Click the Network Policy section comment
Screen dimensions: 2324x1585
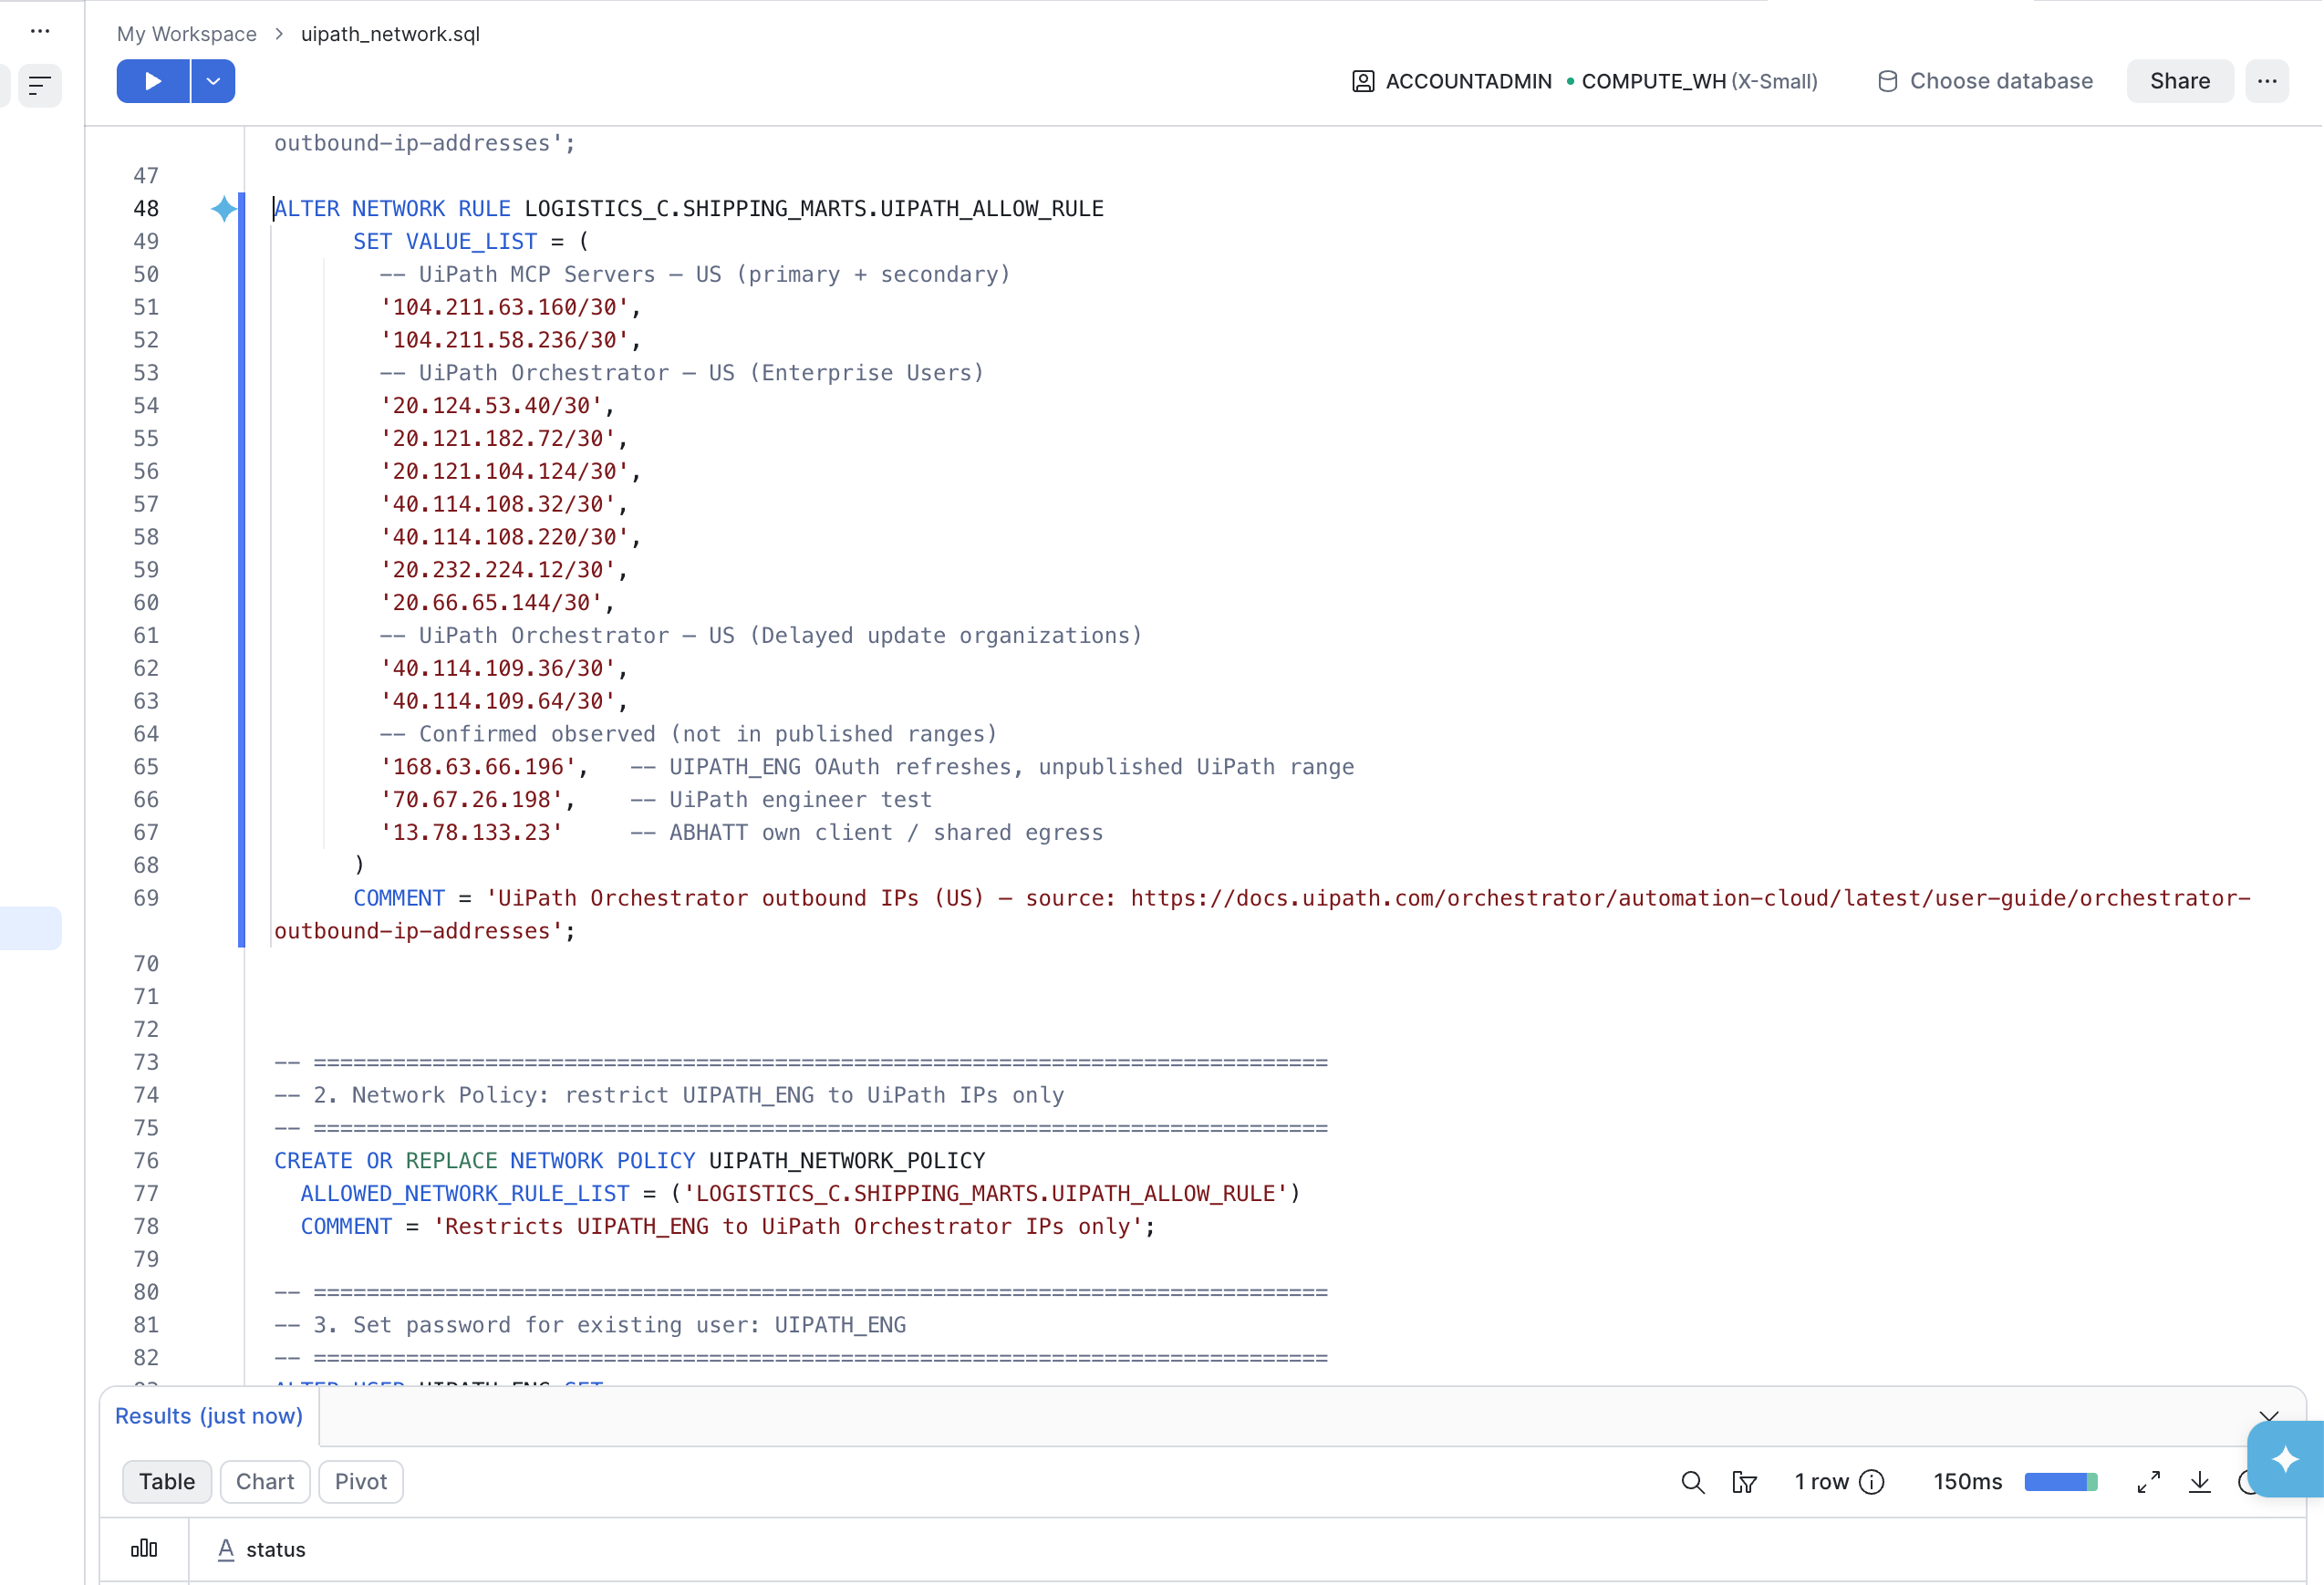click(669, 1095)
